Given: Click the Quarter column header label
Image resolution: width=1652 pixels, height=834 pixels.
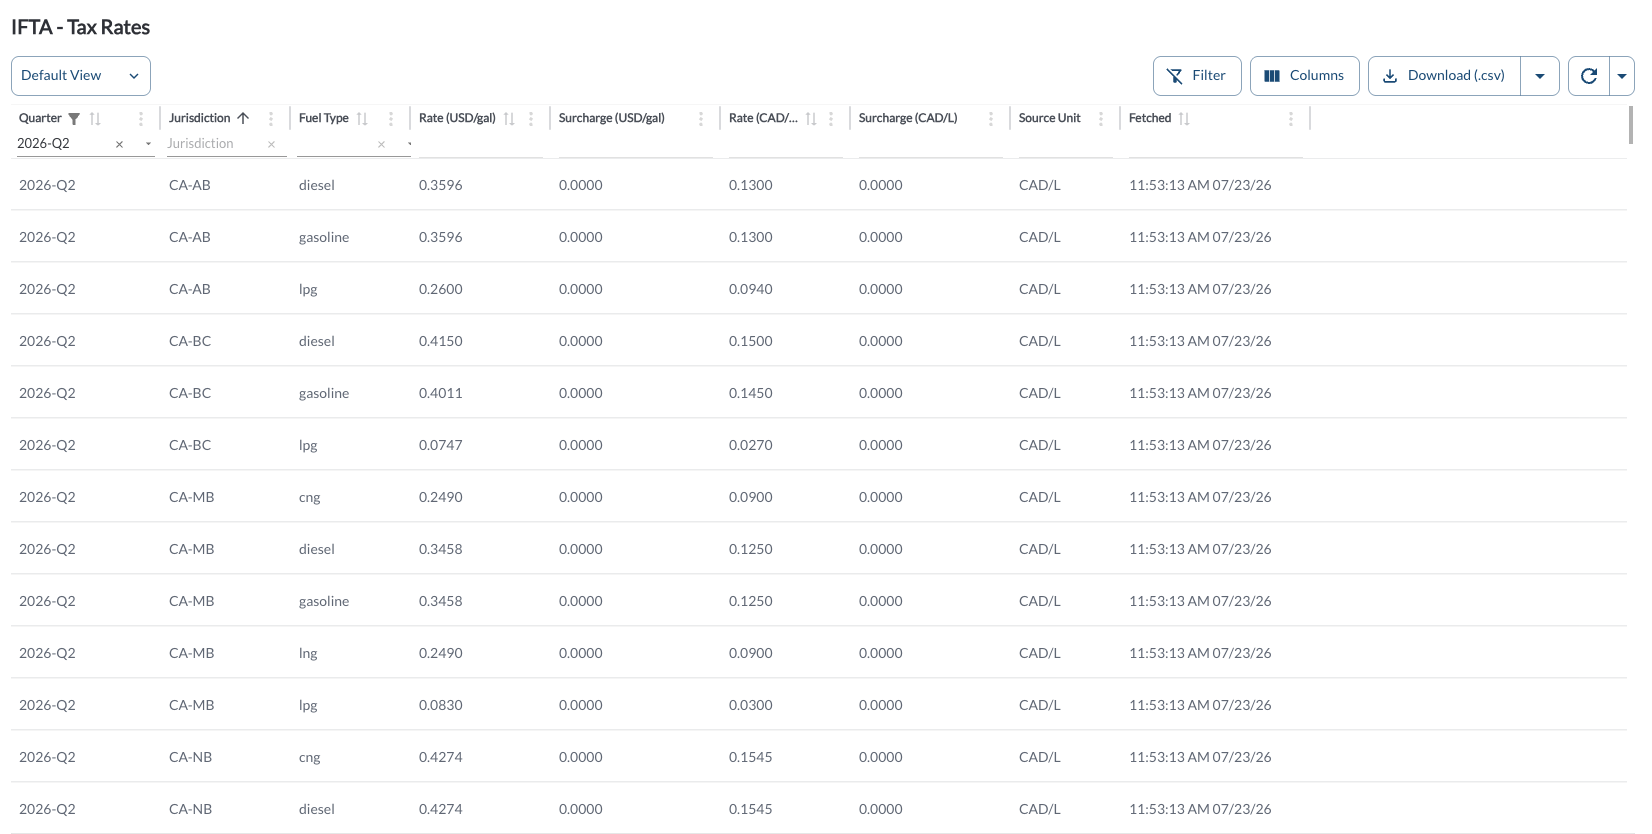Looking at the screenshot, I should click(40, 118).
